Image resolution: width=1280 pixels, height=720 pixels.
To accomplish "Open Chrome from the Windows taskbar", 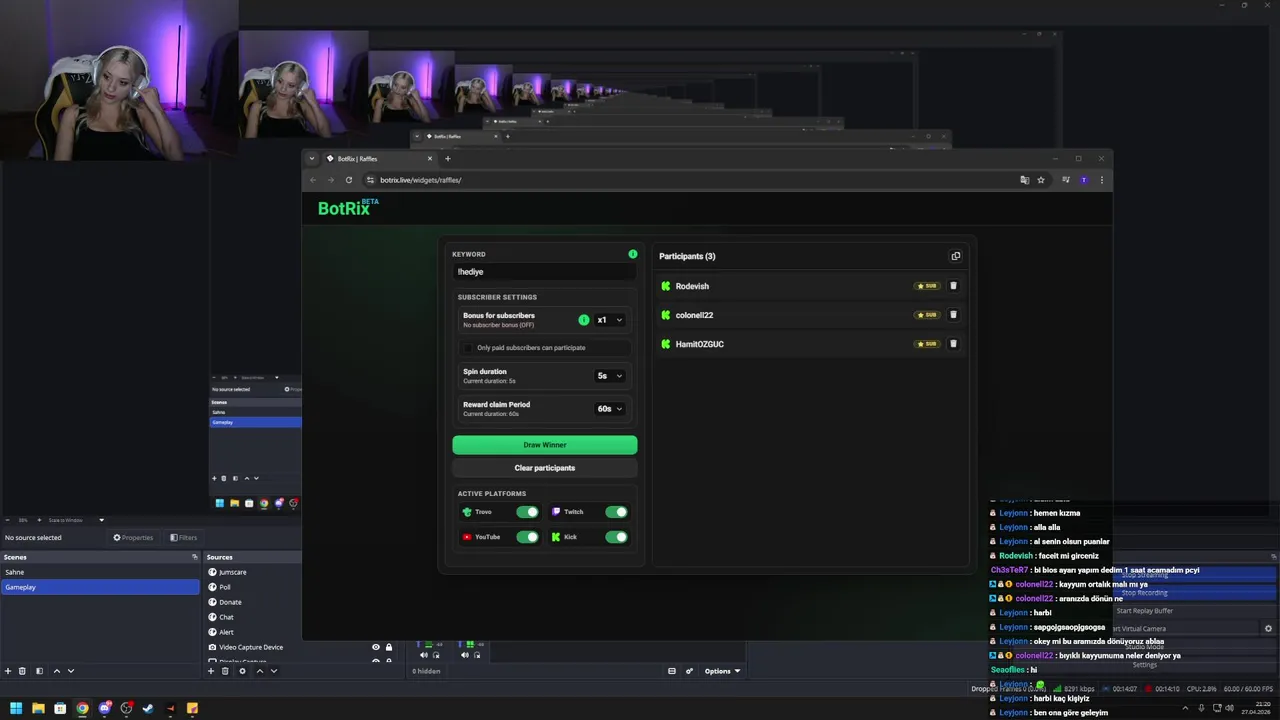I will click(x=82, y=708).
